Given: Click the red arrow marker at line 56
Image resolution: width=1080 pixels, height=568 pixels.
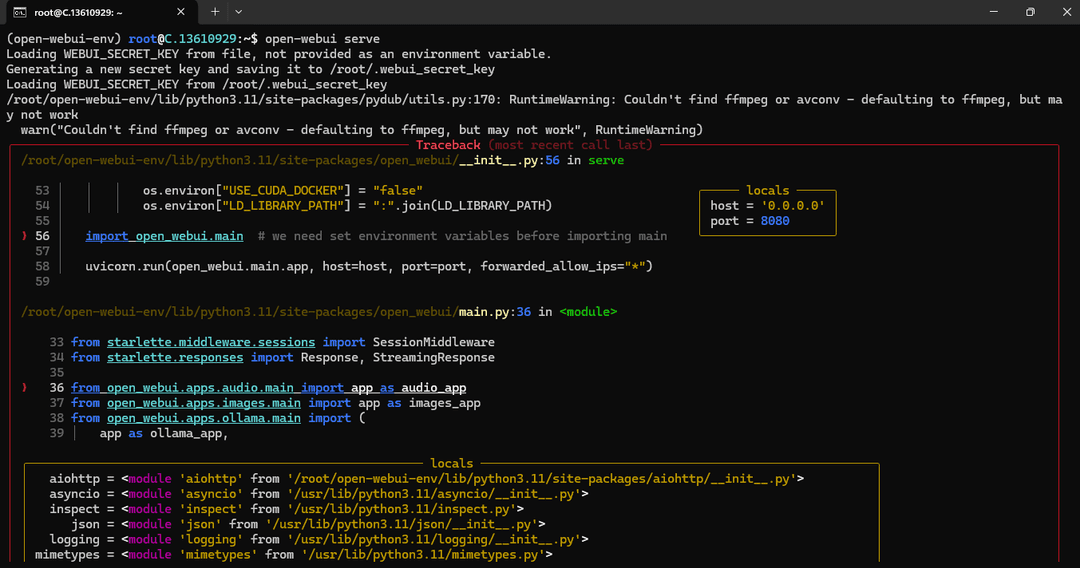Looking at the screenshot, I should coord(24,237).
